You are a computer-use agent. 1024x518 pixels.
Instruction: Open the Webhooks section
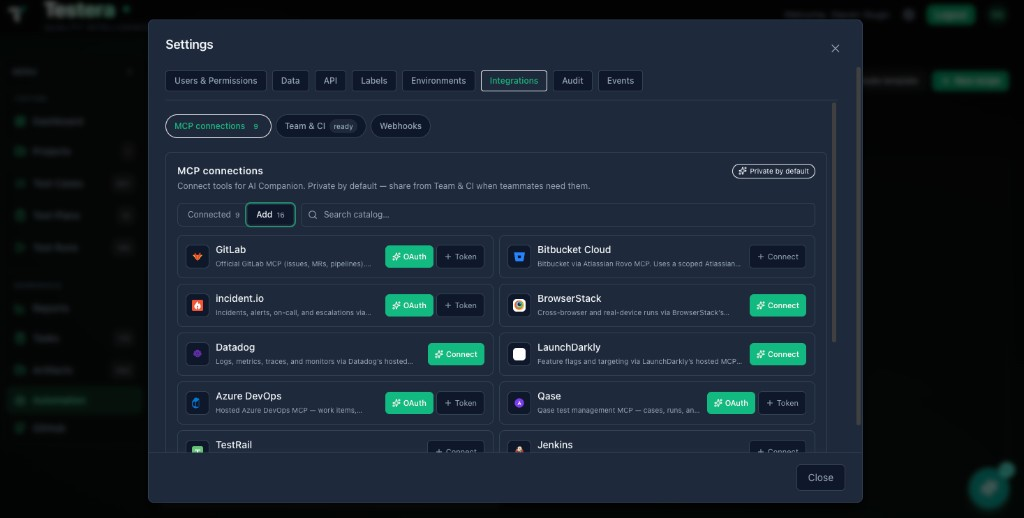(400, 126)
